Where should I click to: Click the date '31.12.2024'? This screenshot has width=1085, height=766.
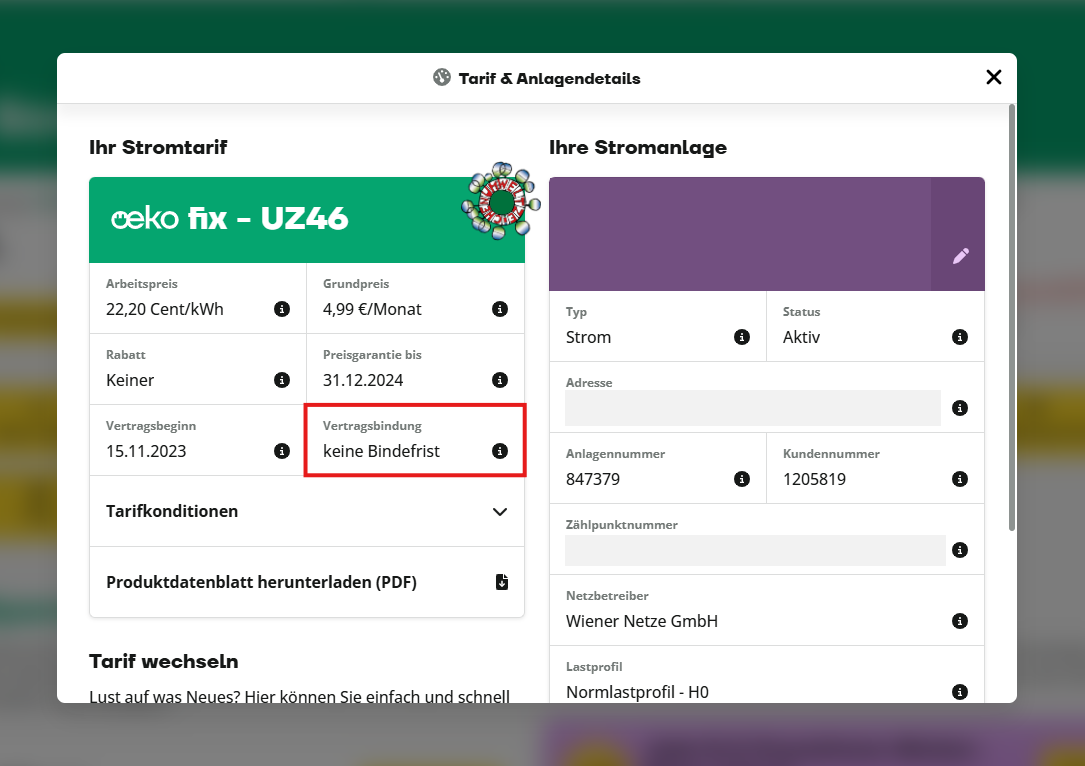coord(363,380)
